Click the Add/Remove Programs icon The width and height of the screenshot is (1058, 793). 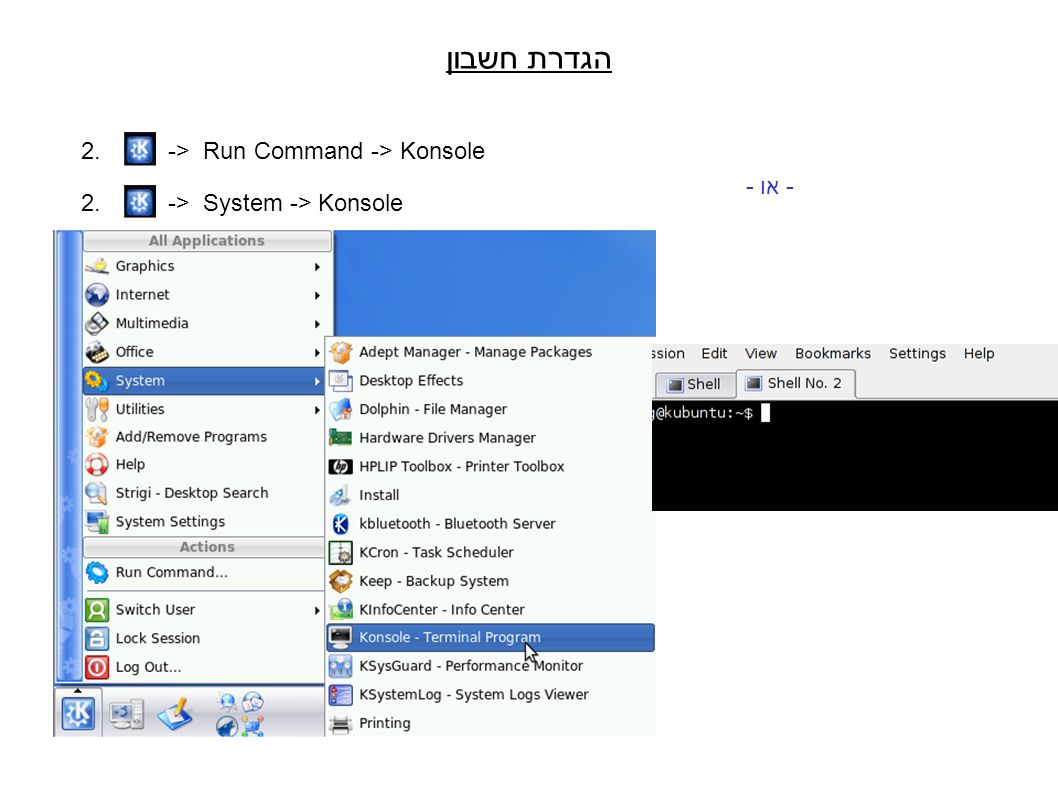pyautogui.click(x=97, y=437)
